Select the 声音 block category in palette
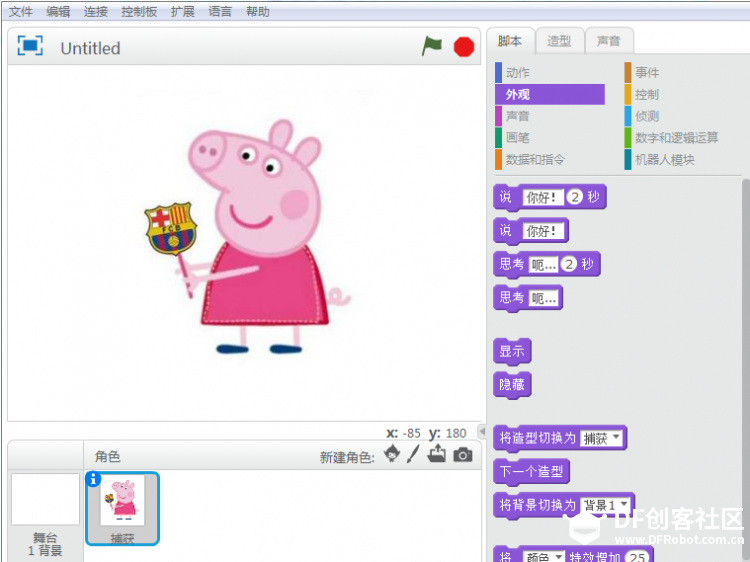The image size is (750, 562). tap(550, 116)
